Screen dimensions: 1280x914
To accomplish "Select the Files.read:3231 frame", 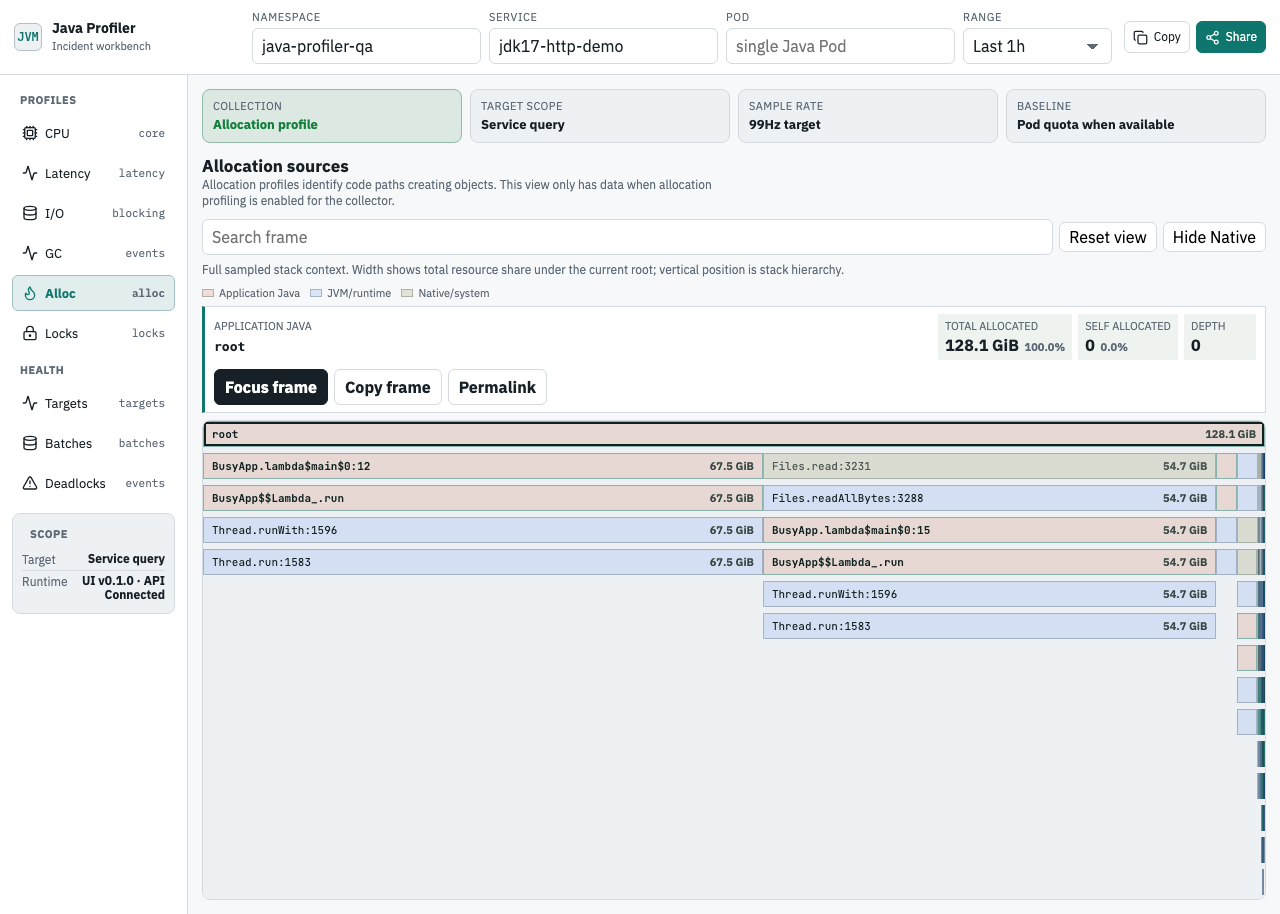I will click(989, 466).
